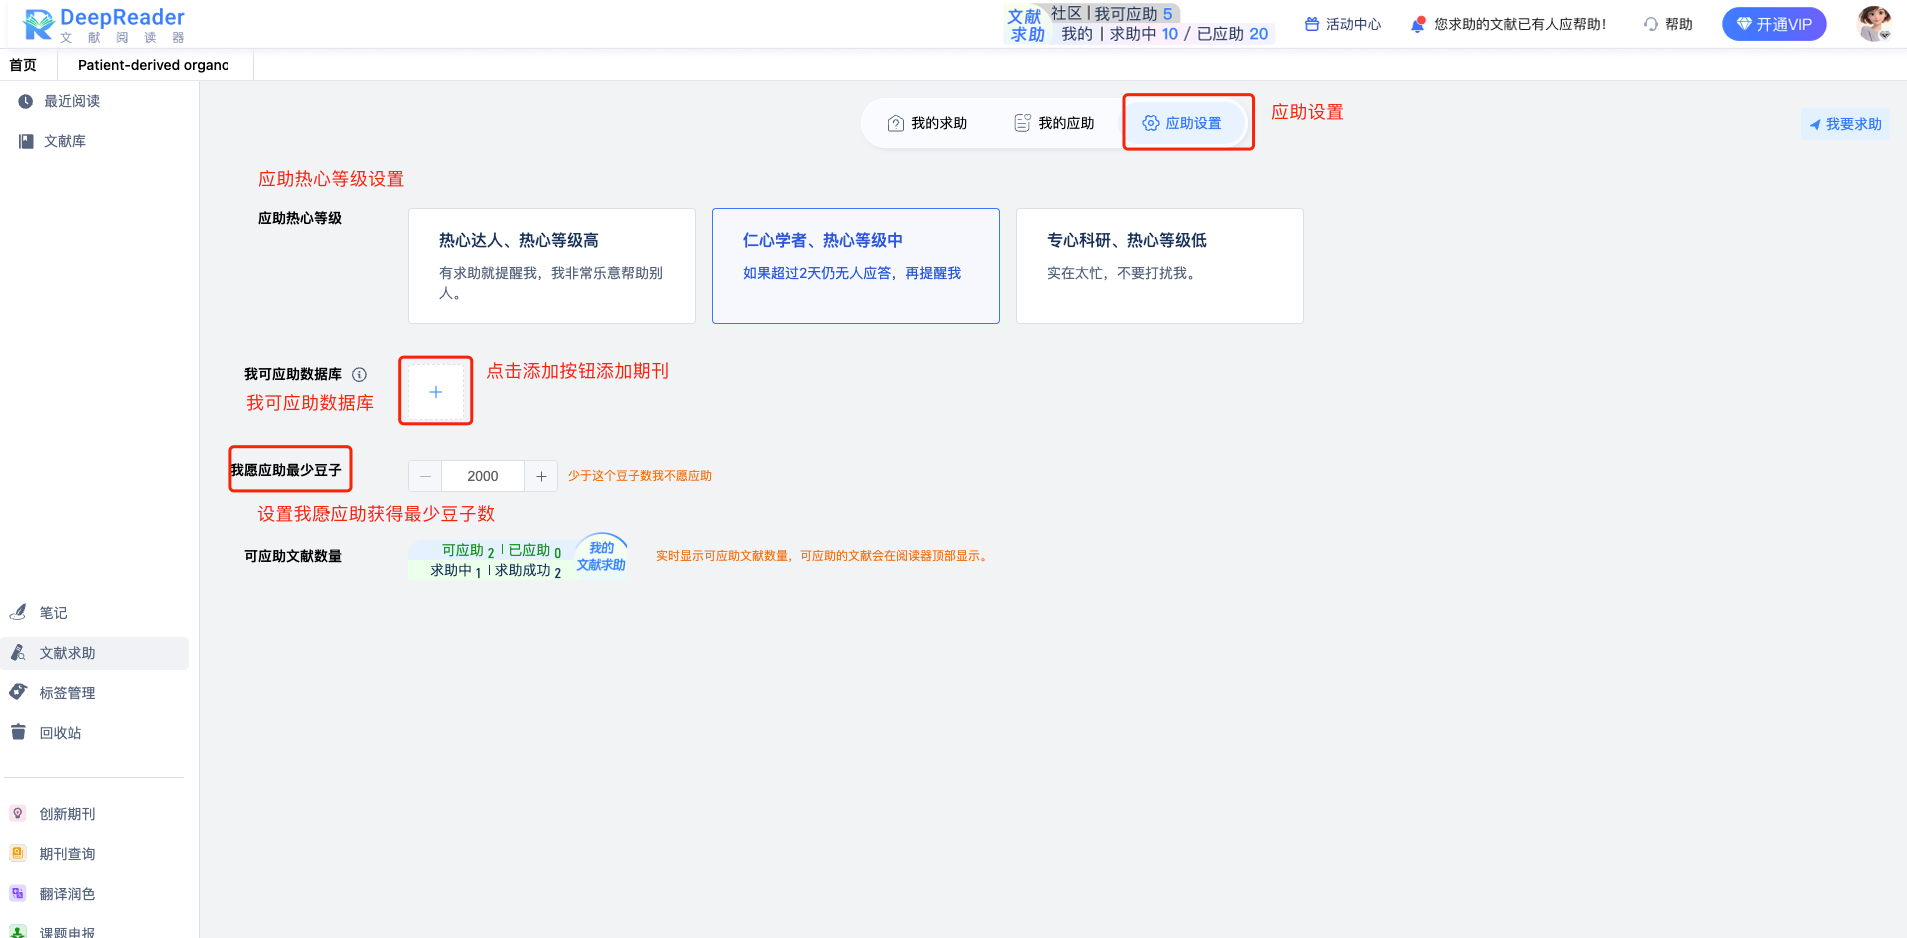Switch to 我的求助 tab
Screen dimensions: 1907x938
pyautogui.click(x=927, y=123)
